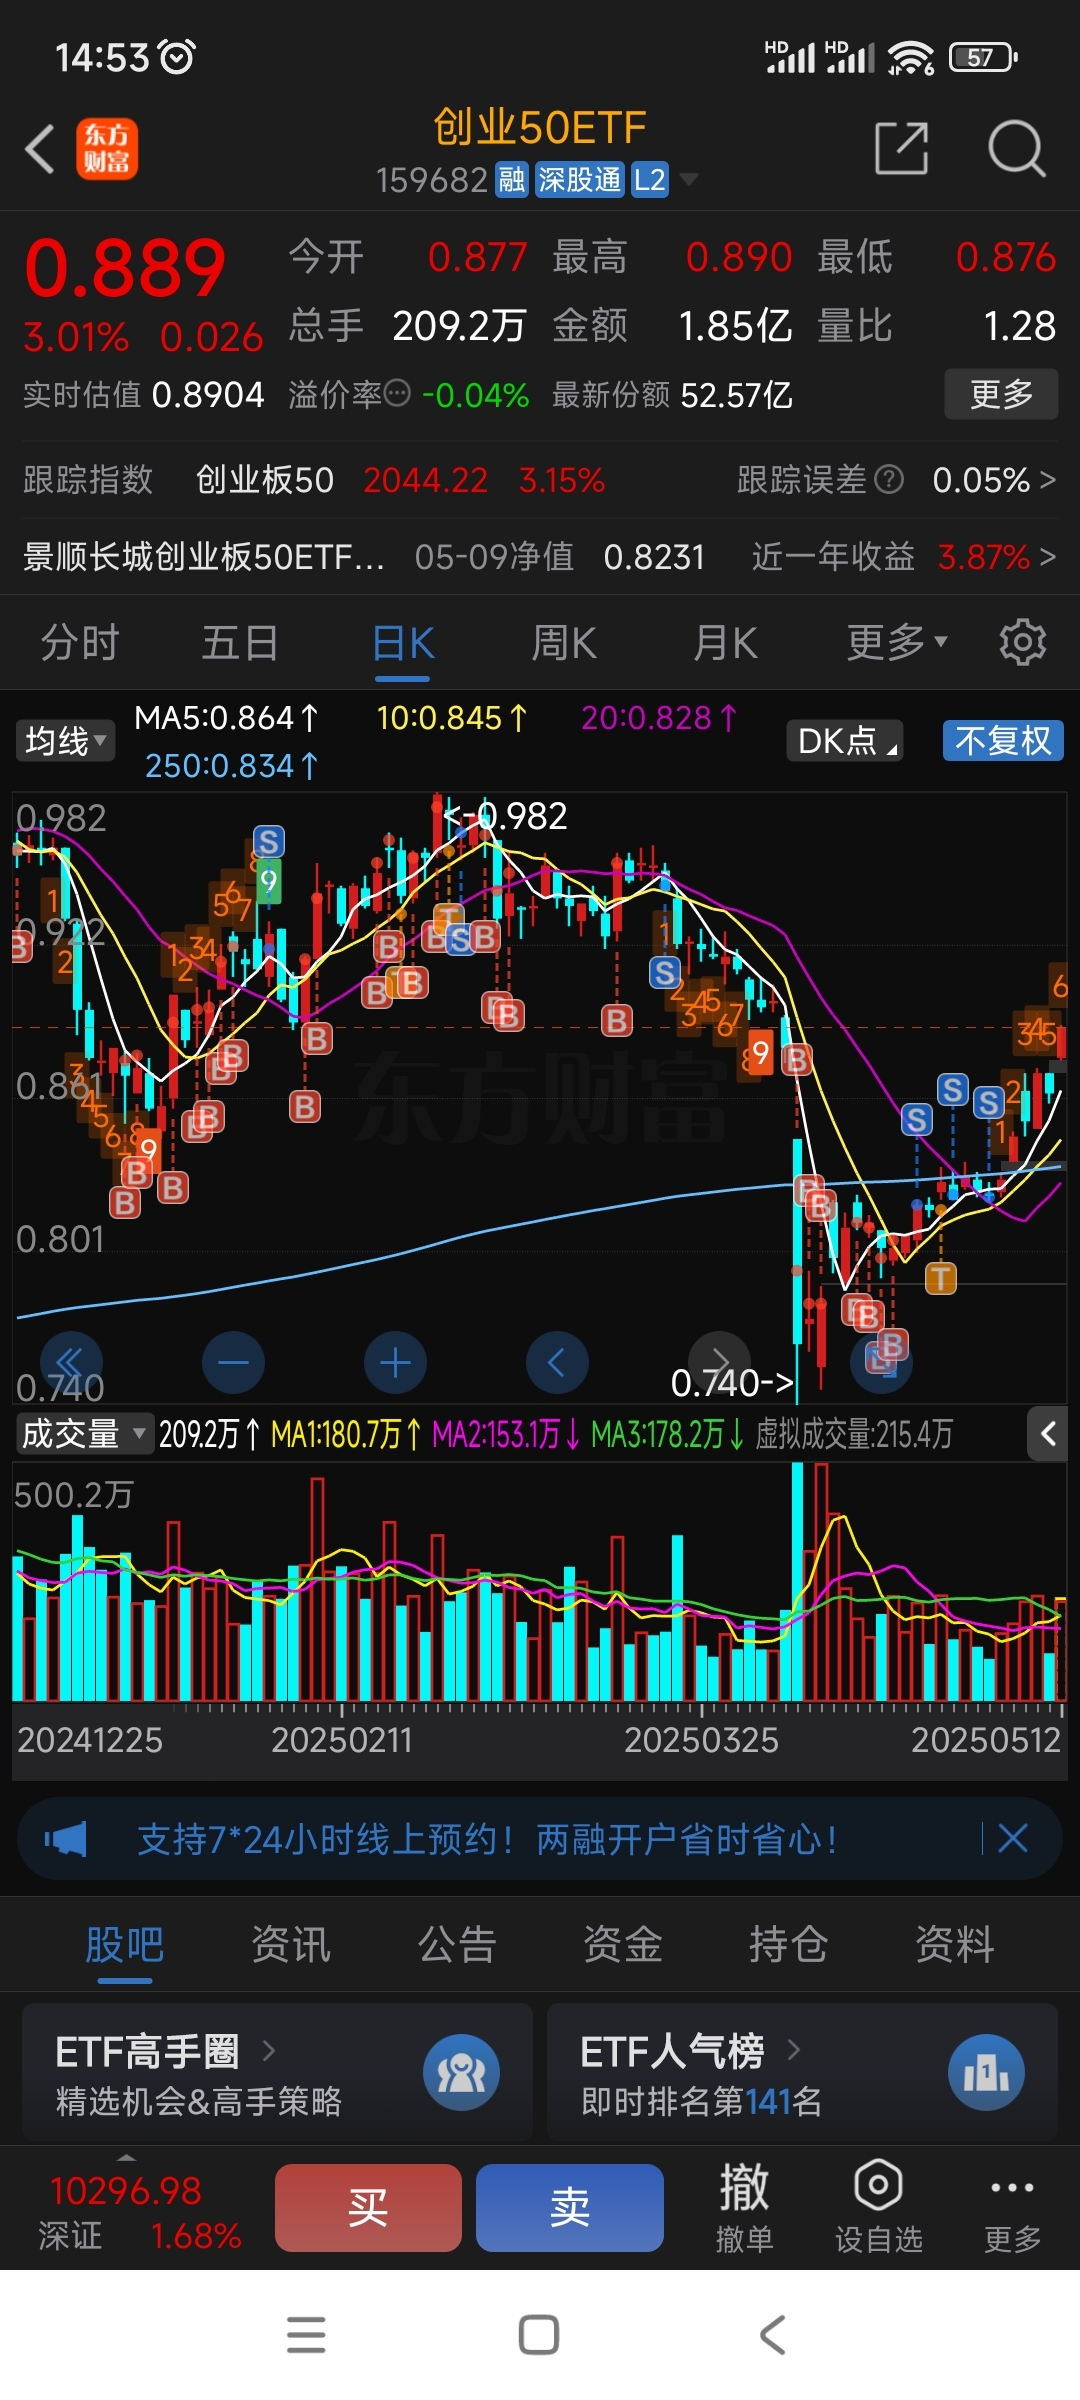Expand the 更多 chart period dropdown
Viewport: 1080px width, 2400px height.
[896, 642]
